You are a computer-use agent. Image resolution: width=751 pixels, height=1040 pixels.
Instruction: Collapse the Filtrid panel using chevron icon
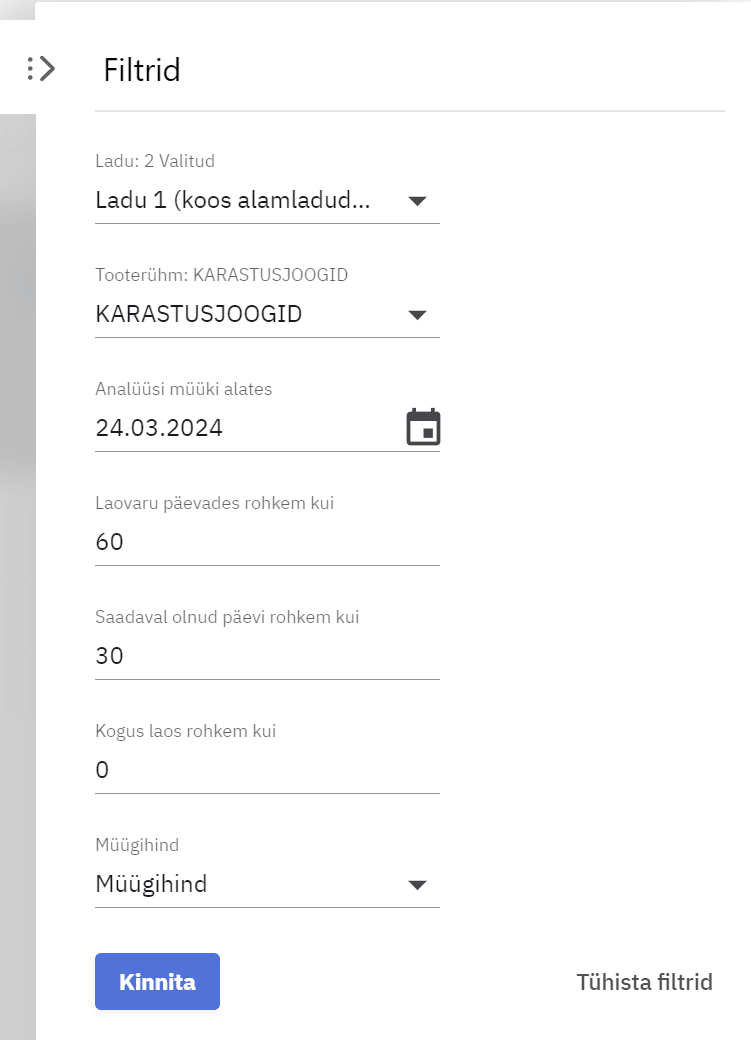coord(42,69)
